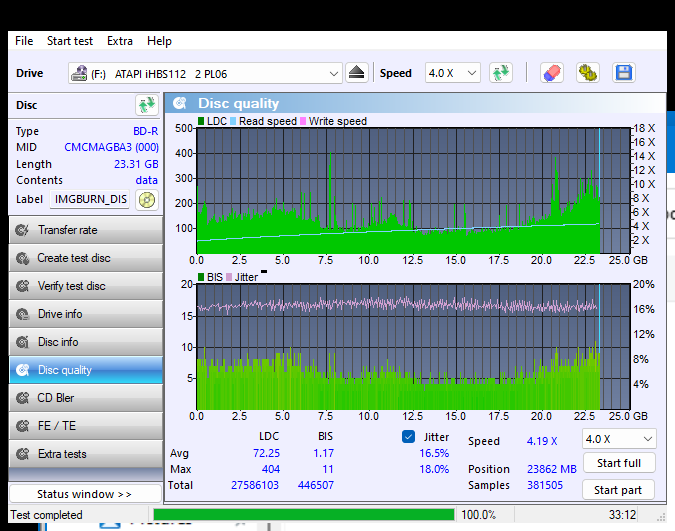Click the BIS legend swatch

coord(201,277)
